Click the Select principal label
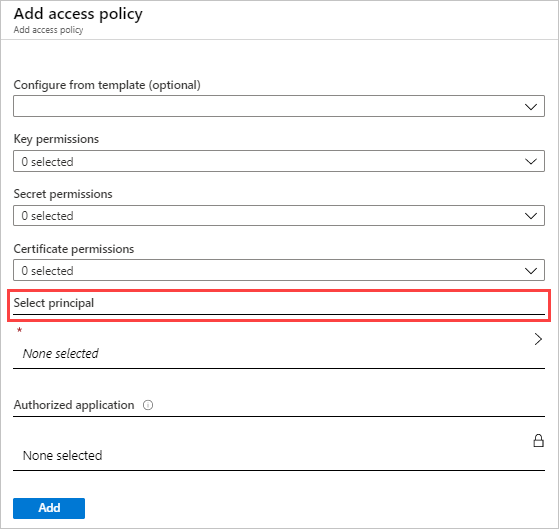The height and width of the screenshot is (529, 559). 54,303
